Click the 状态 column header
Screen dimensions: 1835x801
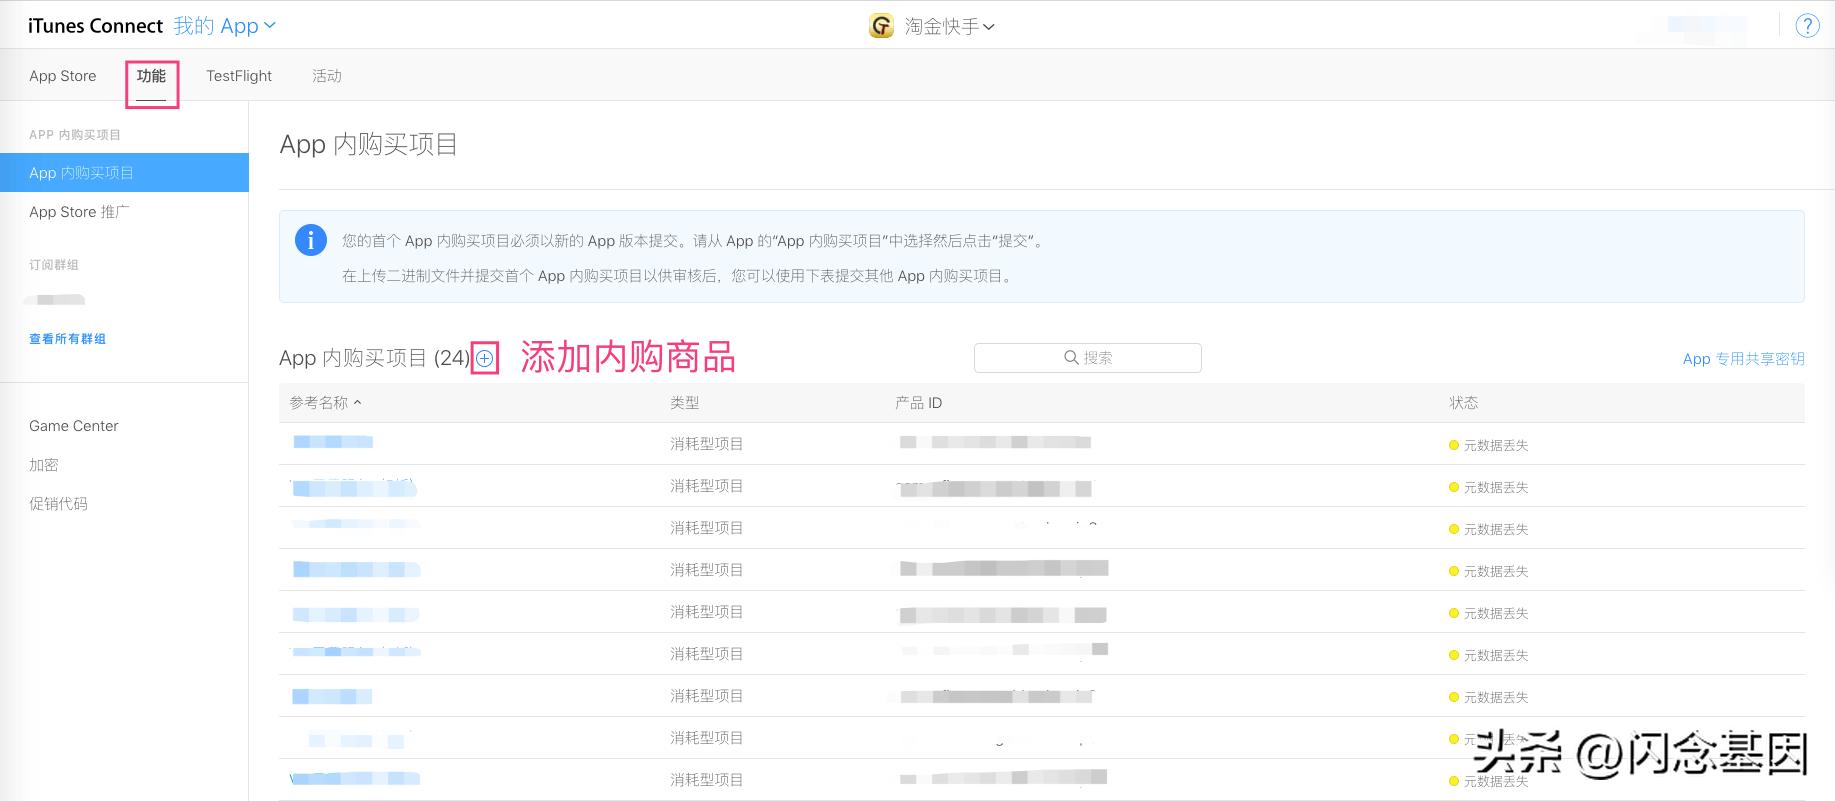[1464, 402]
